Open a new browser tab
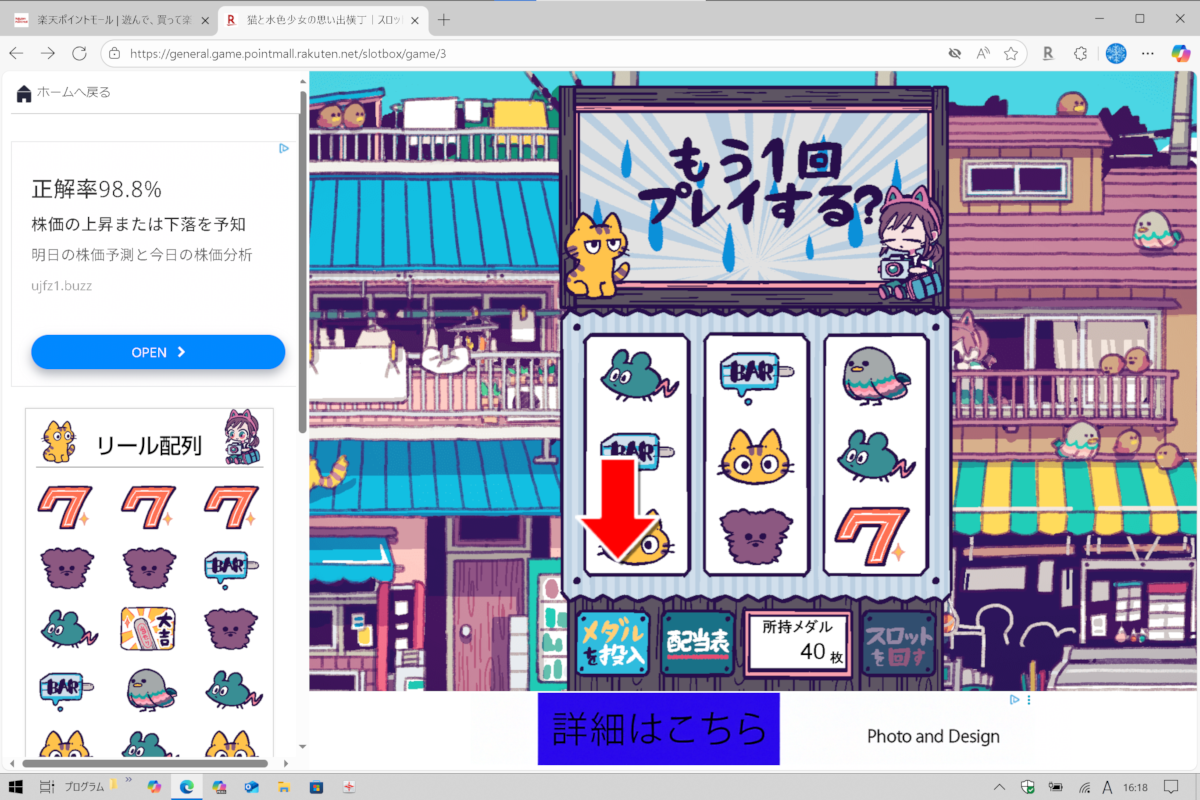1200x800 pixels. coord(444,20)
